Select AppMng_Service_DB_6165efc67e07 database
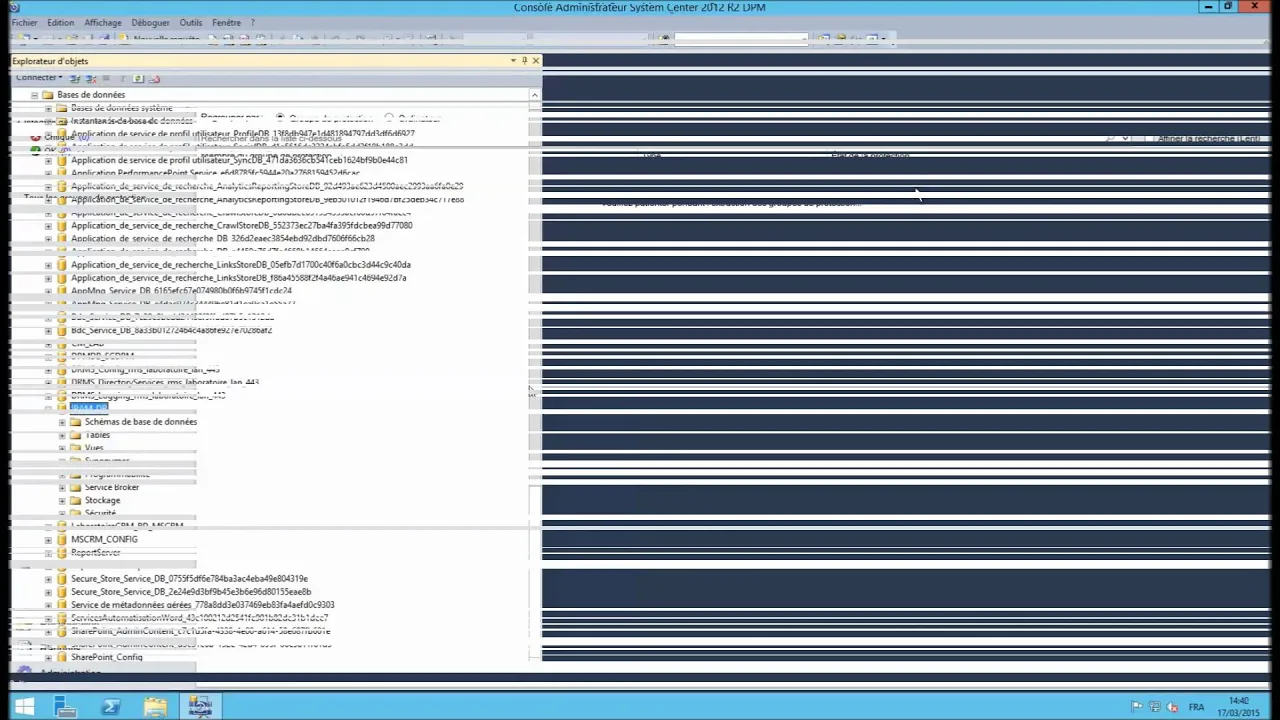Viewport: 1280px width, 720px height. (181, 291)
